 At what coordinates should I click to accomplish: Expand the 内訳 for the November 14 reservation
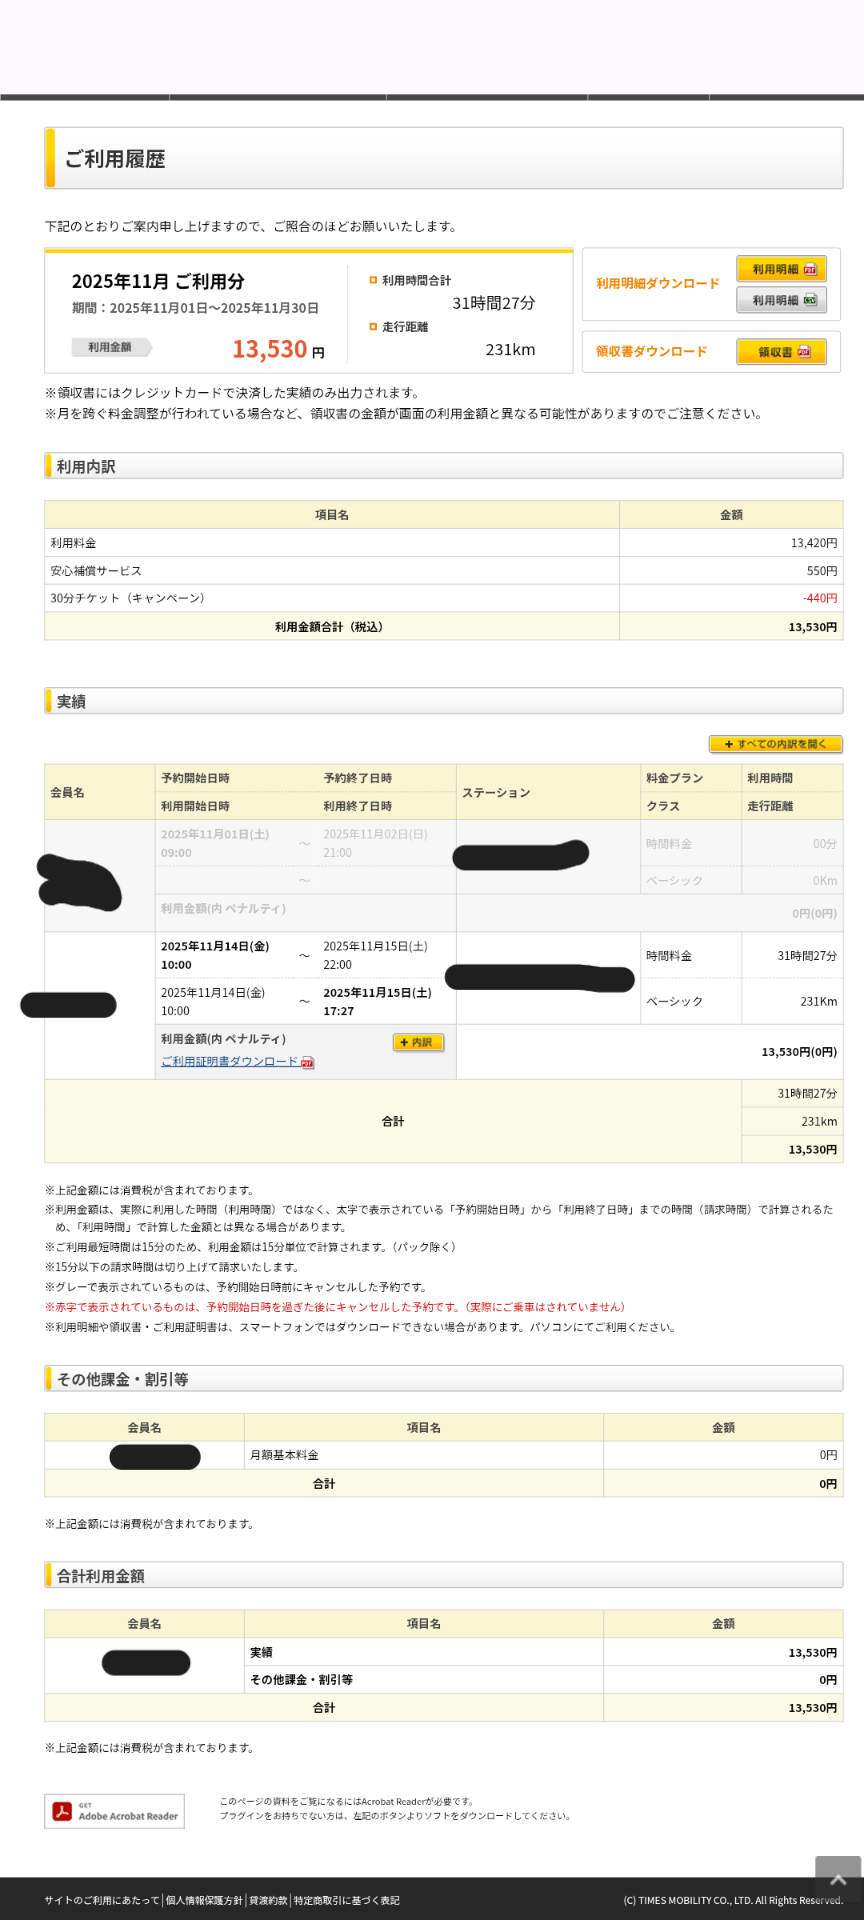point(418,1042)
